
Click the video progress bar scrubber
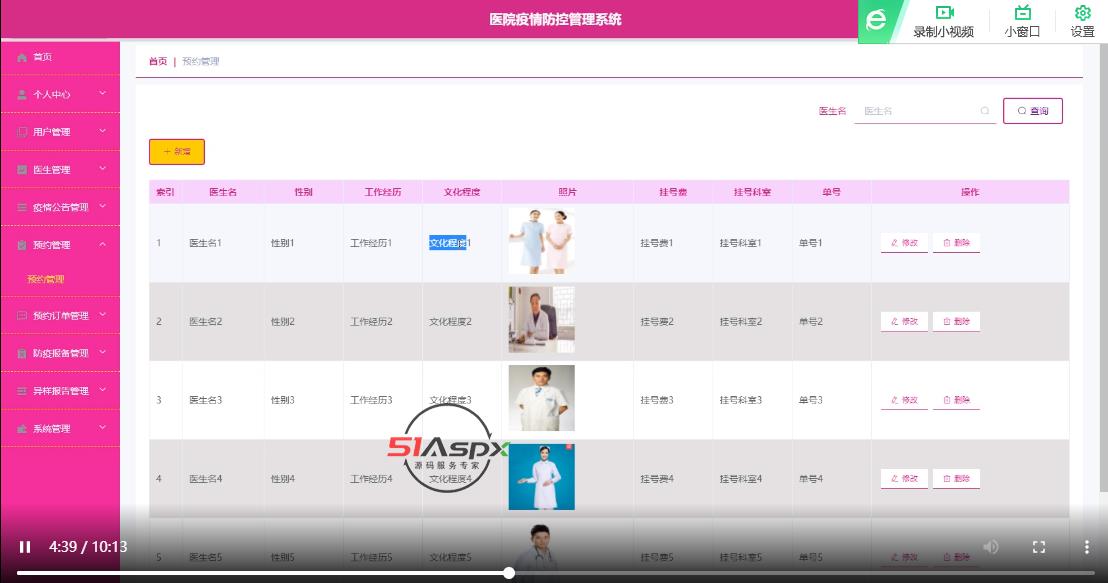pos(509,573)
